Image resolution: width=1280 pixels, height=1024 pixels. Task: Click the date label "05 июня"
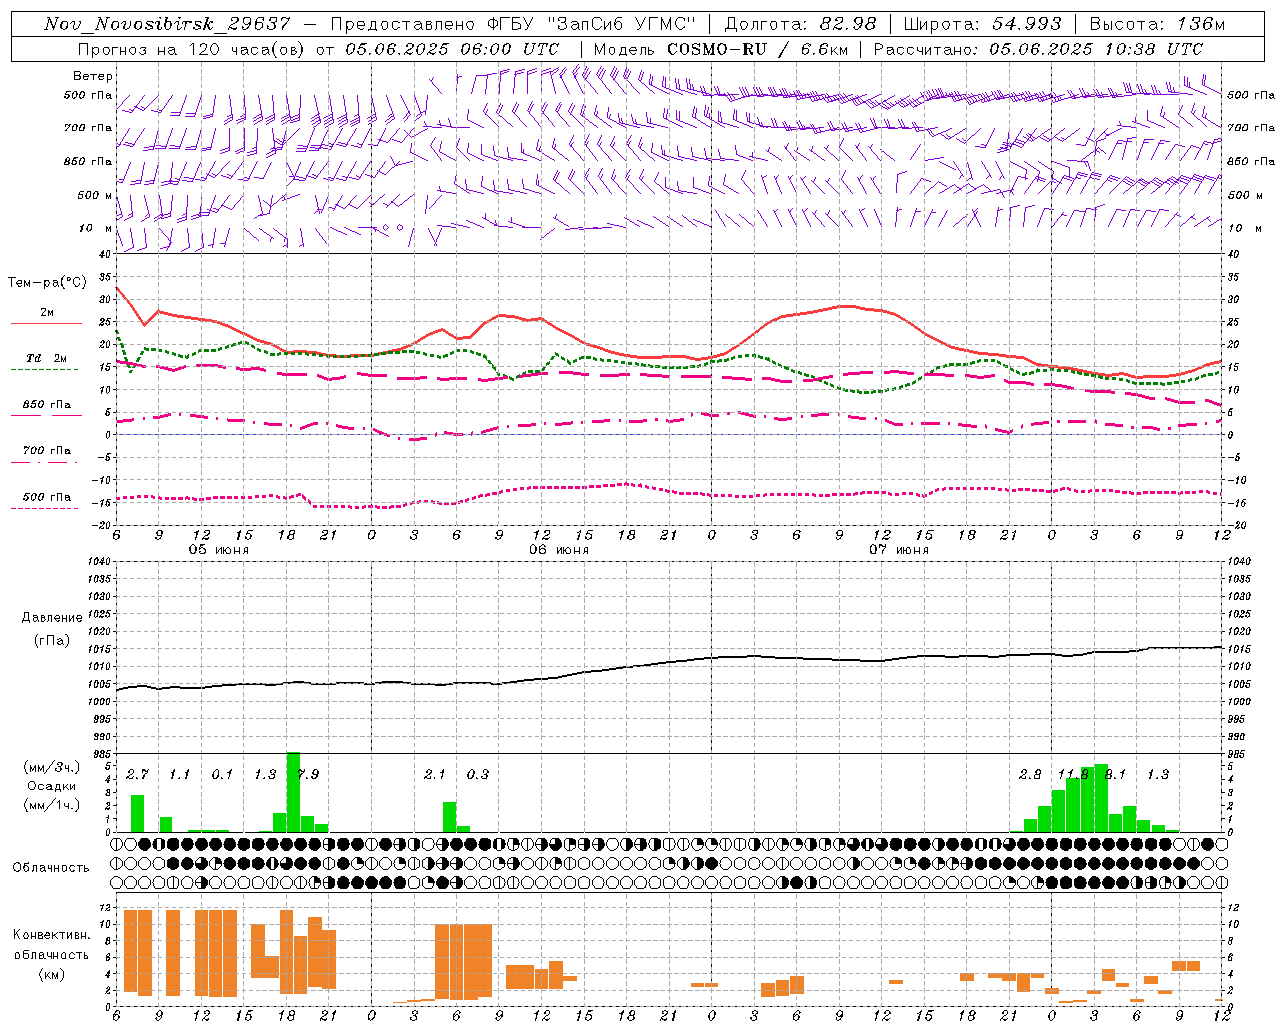219,549
